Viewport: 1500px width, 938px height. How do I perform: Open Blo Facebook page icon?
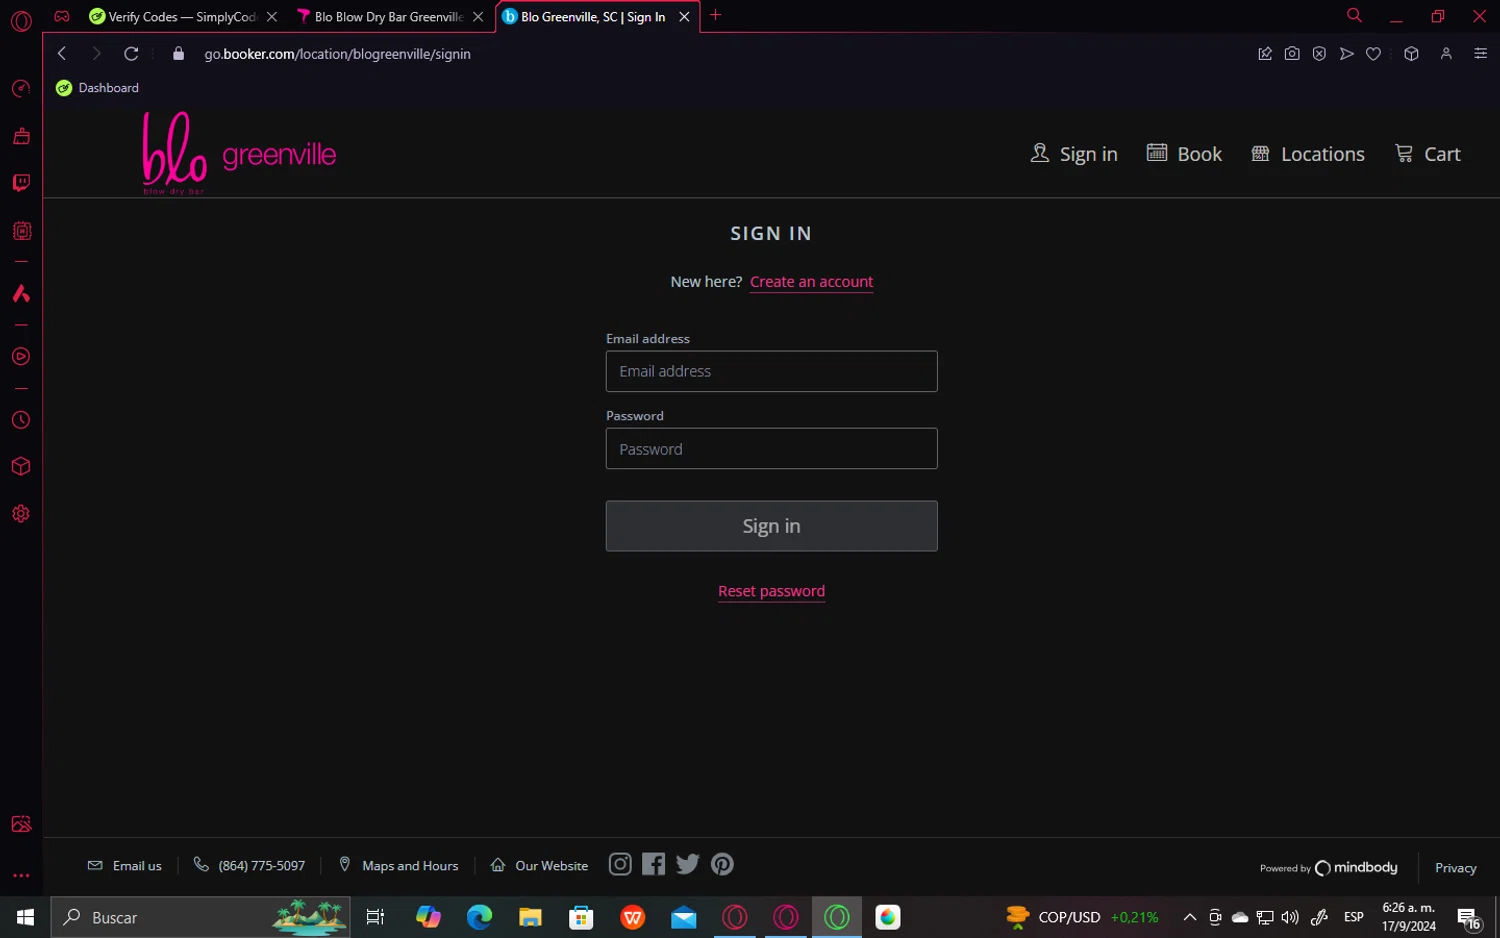point(654,864)
